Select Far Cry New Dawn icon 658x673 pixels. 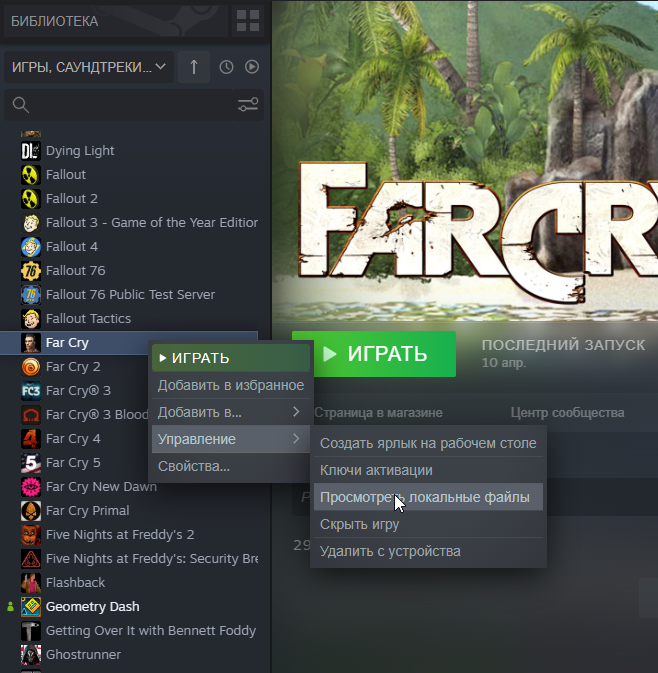(31, 487)
